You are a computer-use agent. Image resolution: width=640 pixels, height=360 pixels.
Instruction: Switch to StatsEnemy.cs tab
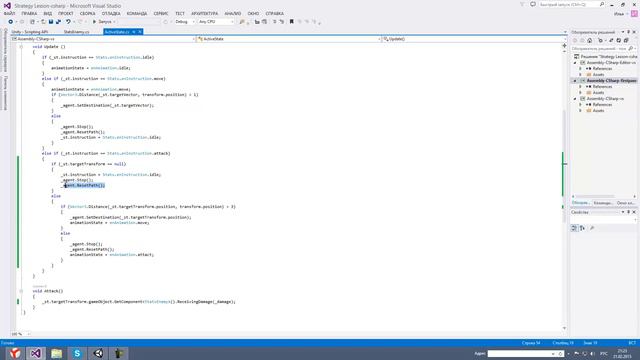(76, 32)
